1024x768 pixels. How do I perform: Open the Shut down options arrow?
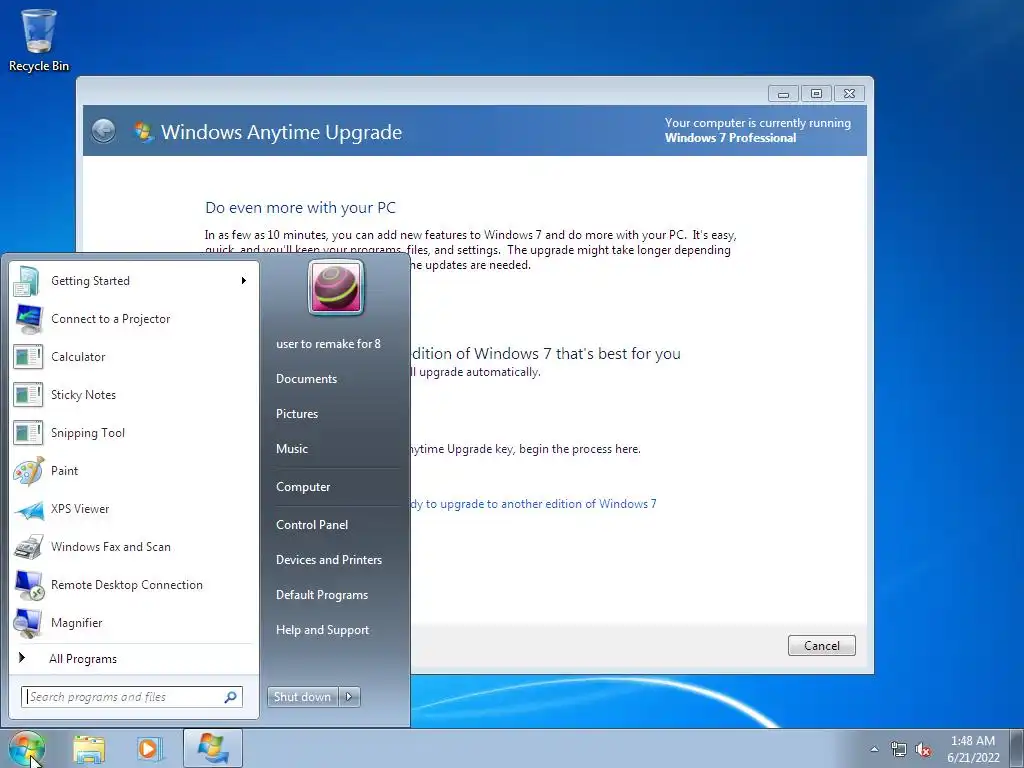pyautogui.click(x=349, y=697)
